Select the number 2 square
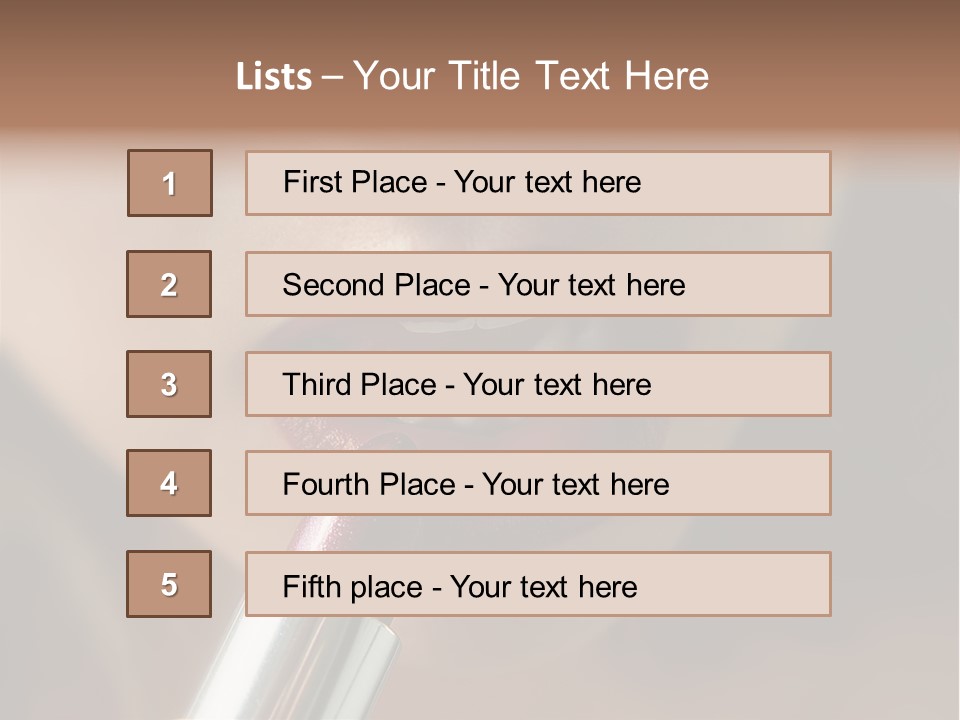960x720 pixels. point(169,284)
